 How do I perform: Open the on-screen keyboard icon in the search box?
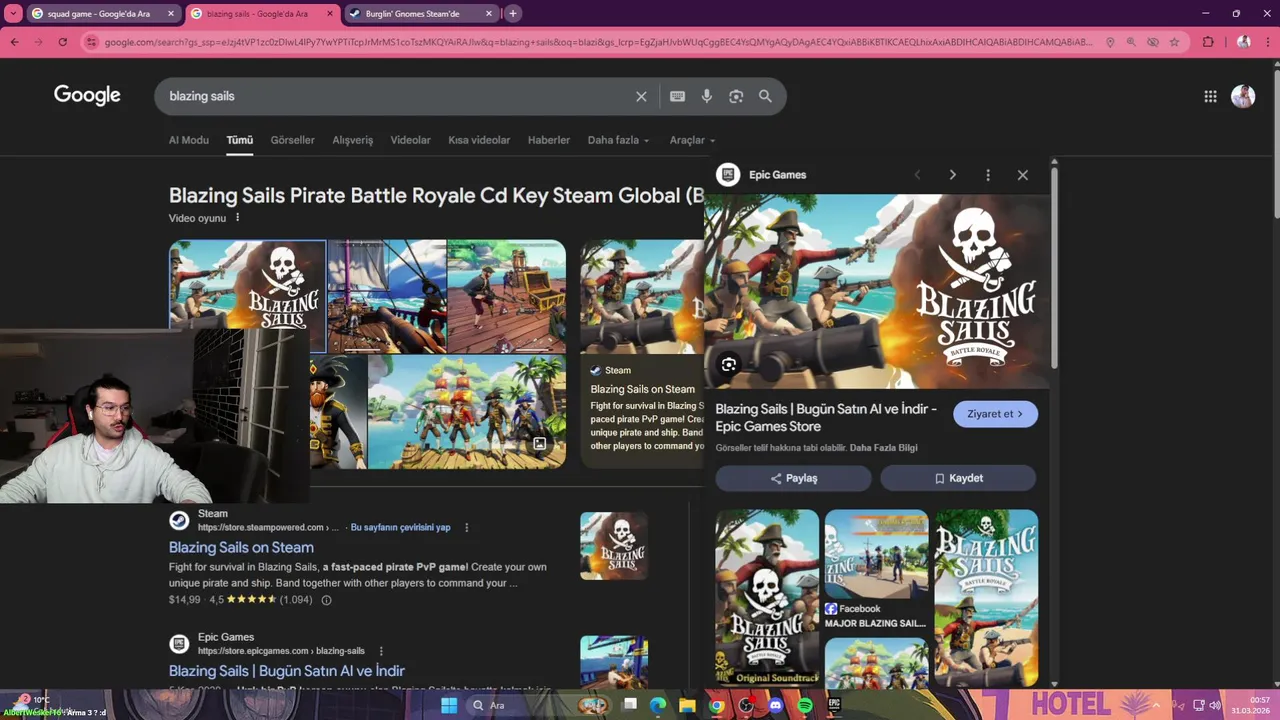677,96
